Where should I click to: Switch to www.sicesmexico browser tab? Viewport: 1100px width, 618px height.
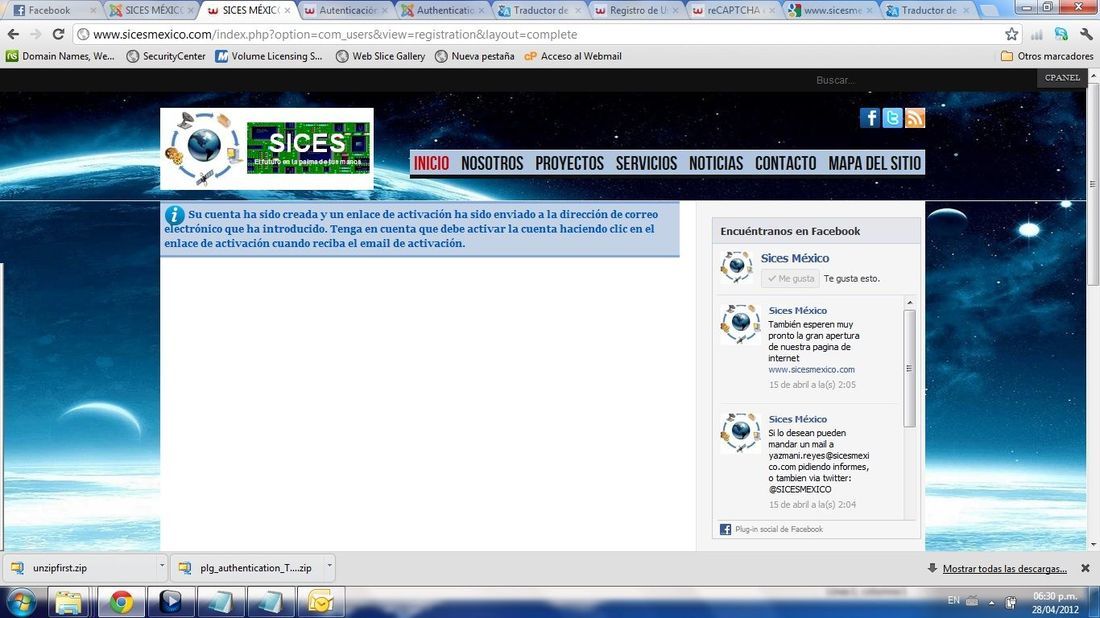[x=831, y=10]
